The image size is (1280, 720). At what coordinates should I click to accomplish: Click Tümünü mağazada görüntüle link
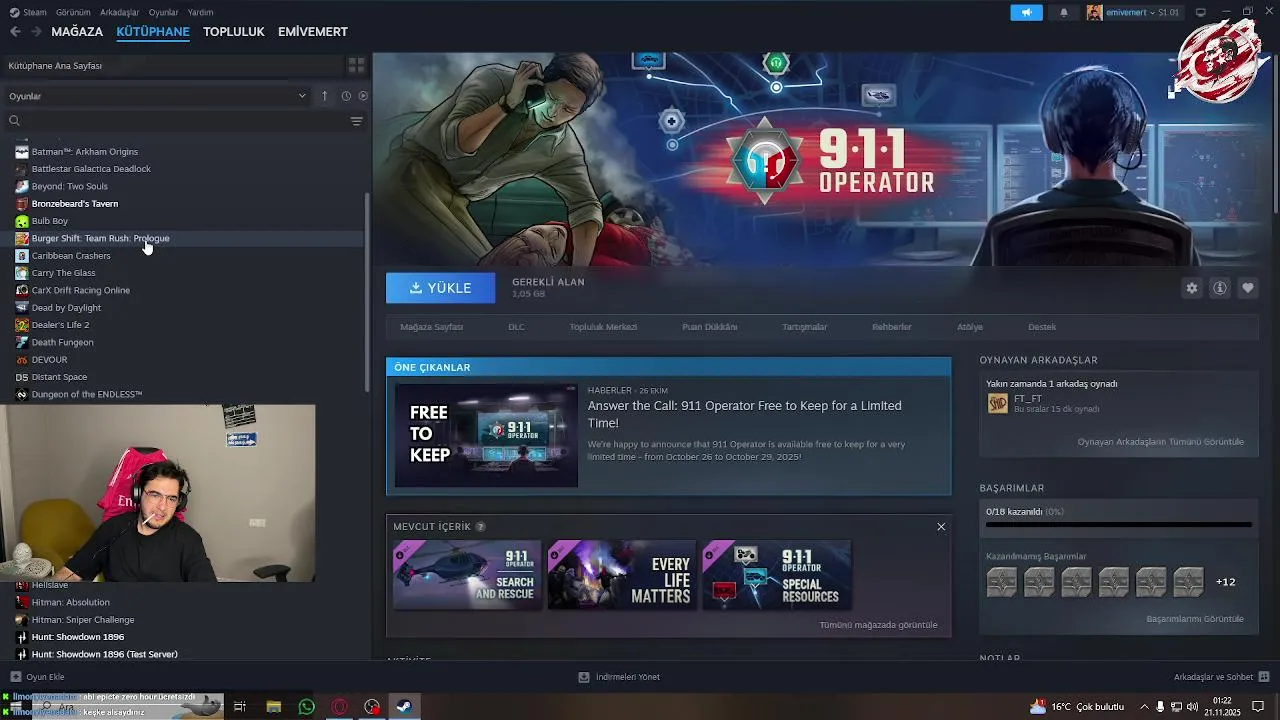click(x=878, y=625)
